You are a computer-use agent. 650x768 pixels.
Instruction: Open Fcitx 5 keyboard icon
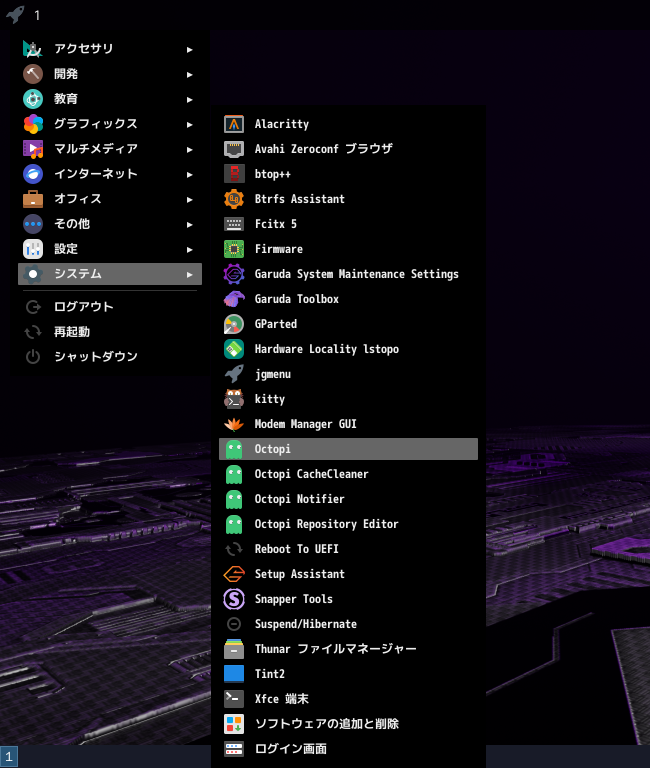coord(234,224)
